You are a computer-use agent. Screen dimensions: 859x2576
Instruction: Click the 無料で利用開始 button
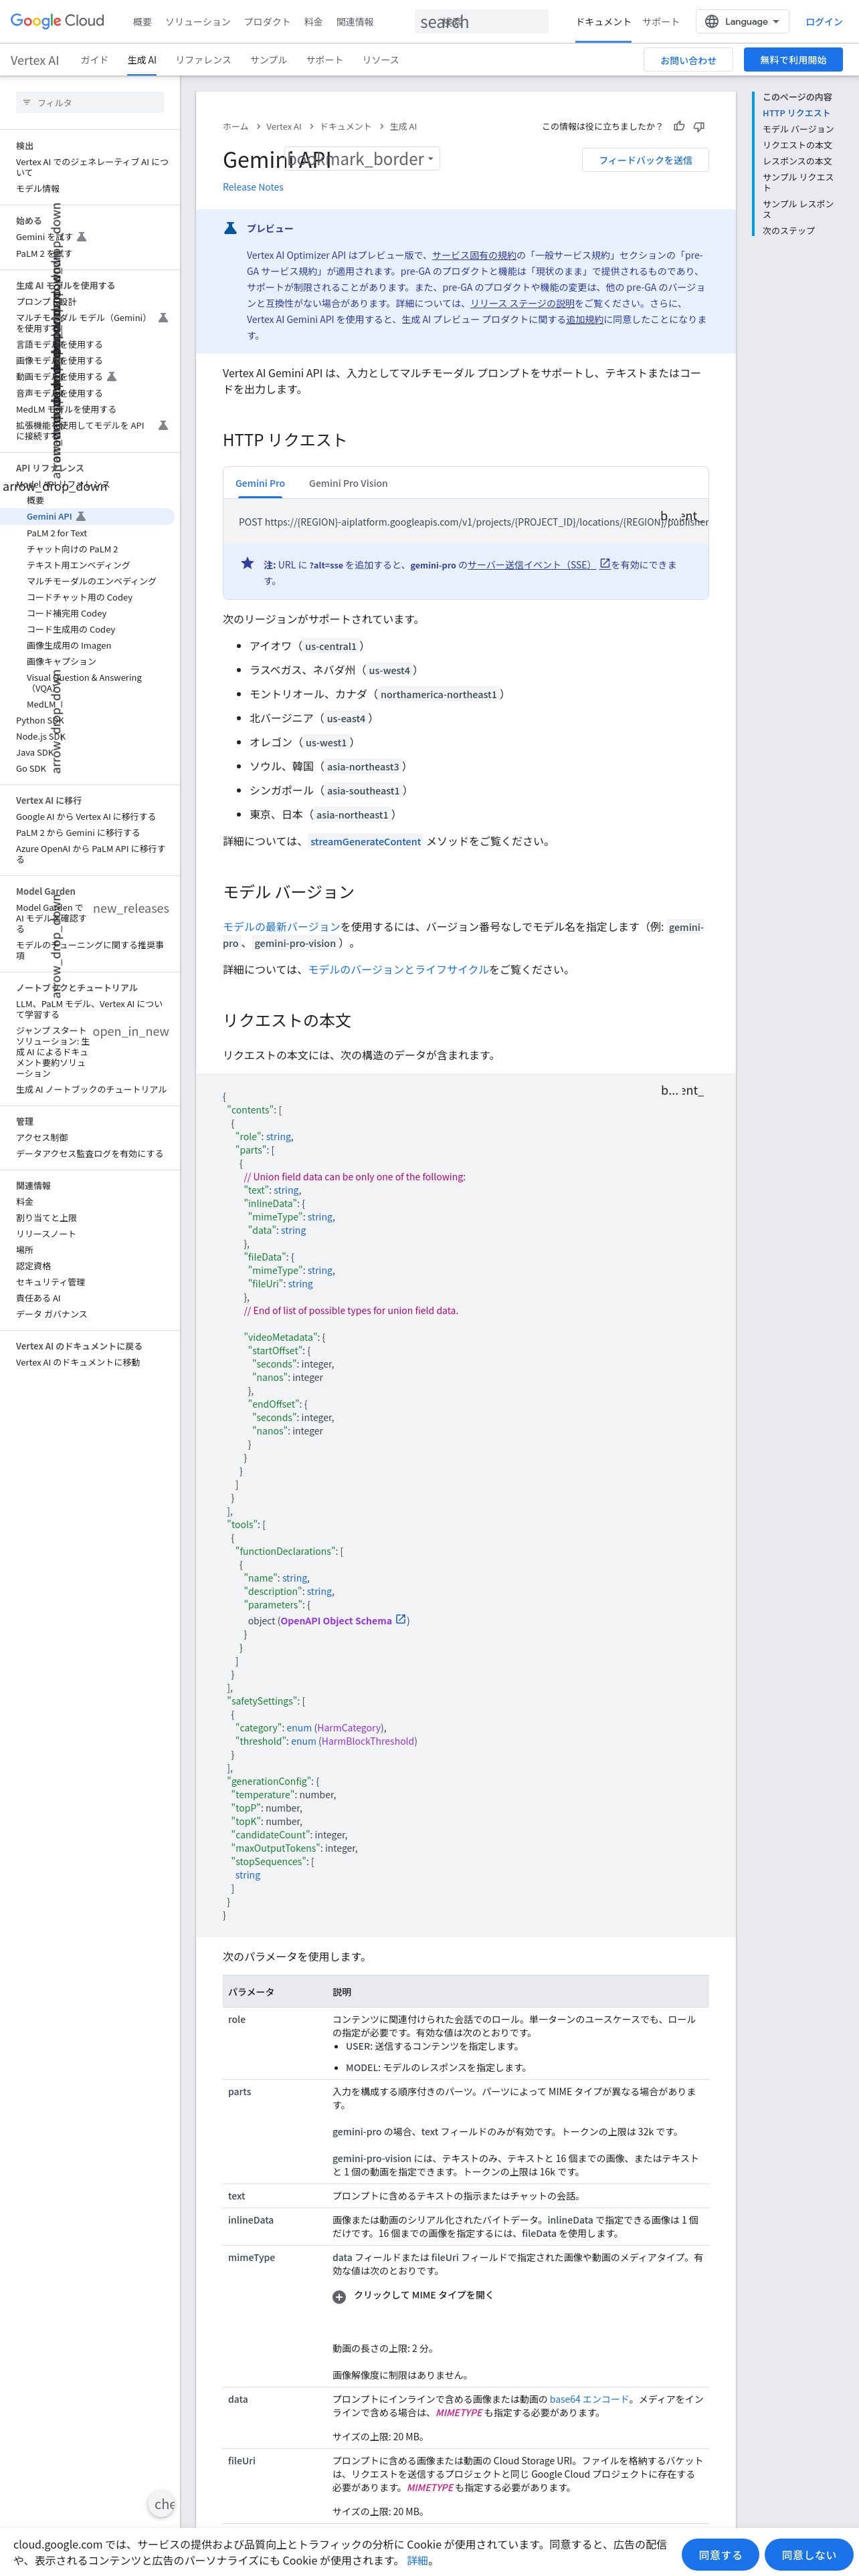point(793,60)
